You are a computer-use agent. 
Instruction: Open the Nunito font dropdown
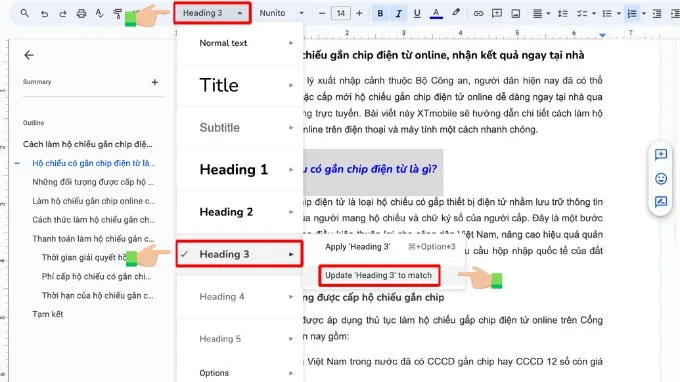click(x=281, y=13)
